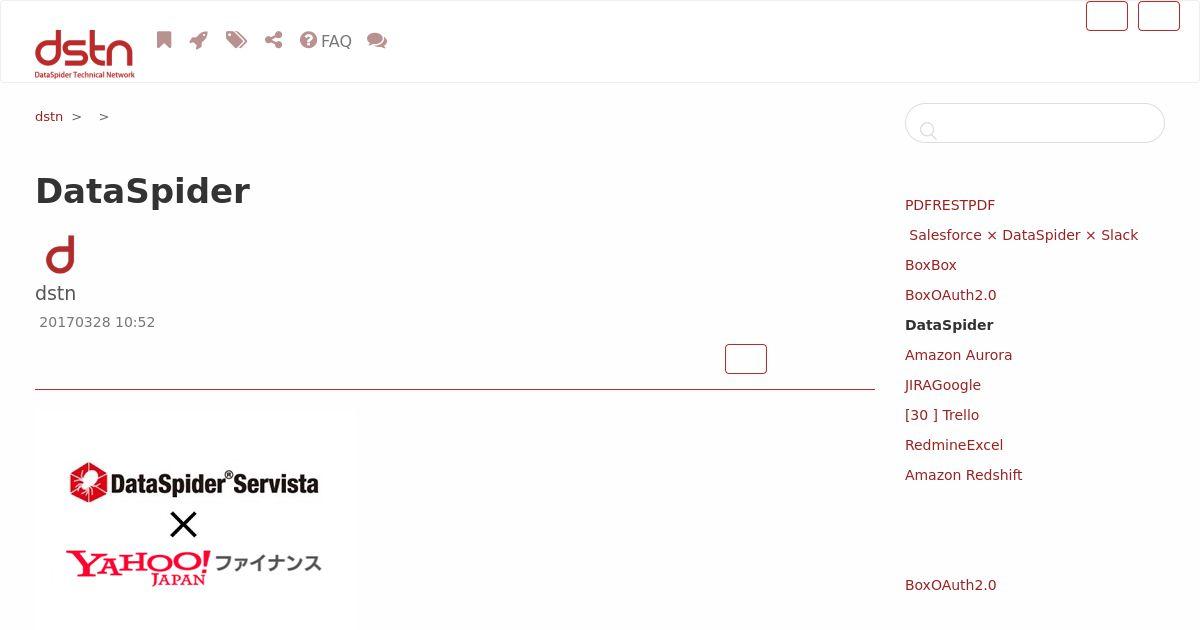Click the share nodes icon in header

[x=274, y=40]
